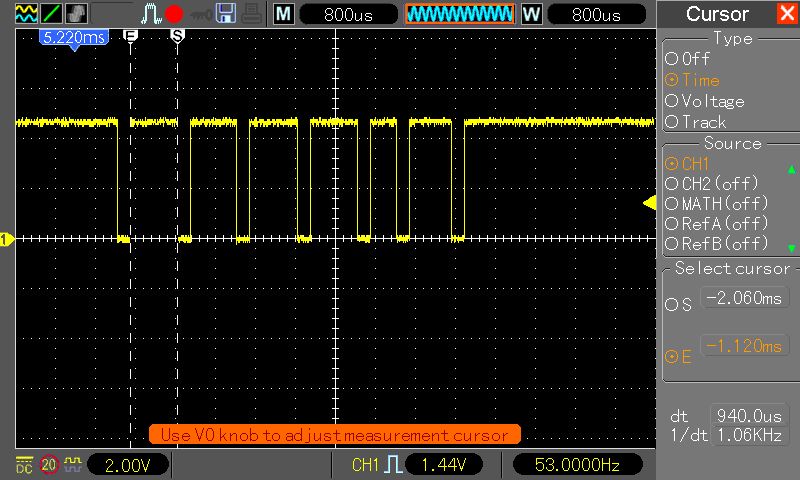Image resolution: width=800 pixels, height=480 pixels.
Task: Close the Cursor panel
Action: point(787,14)
